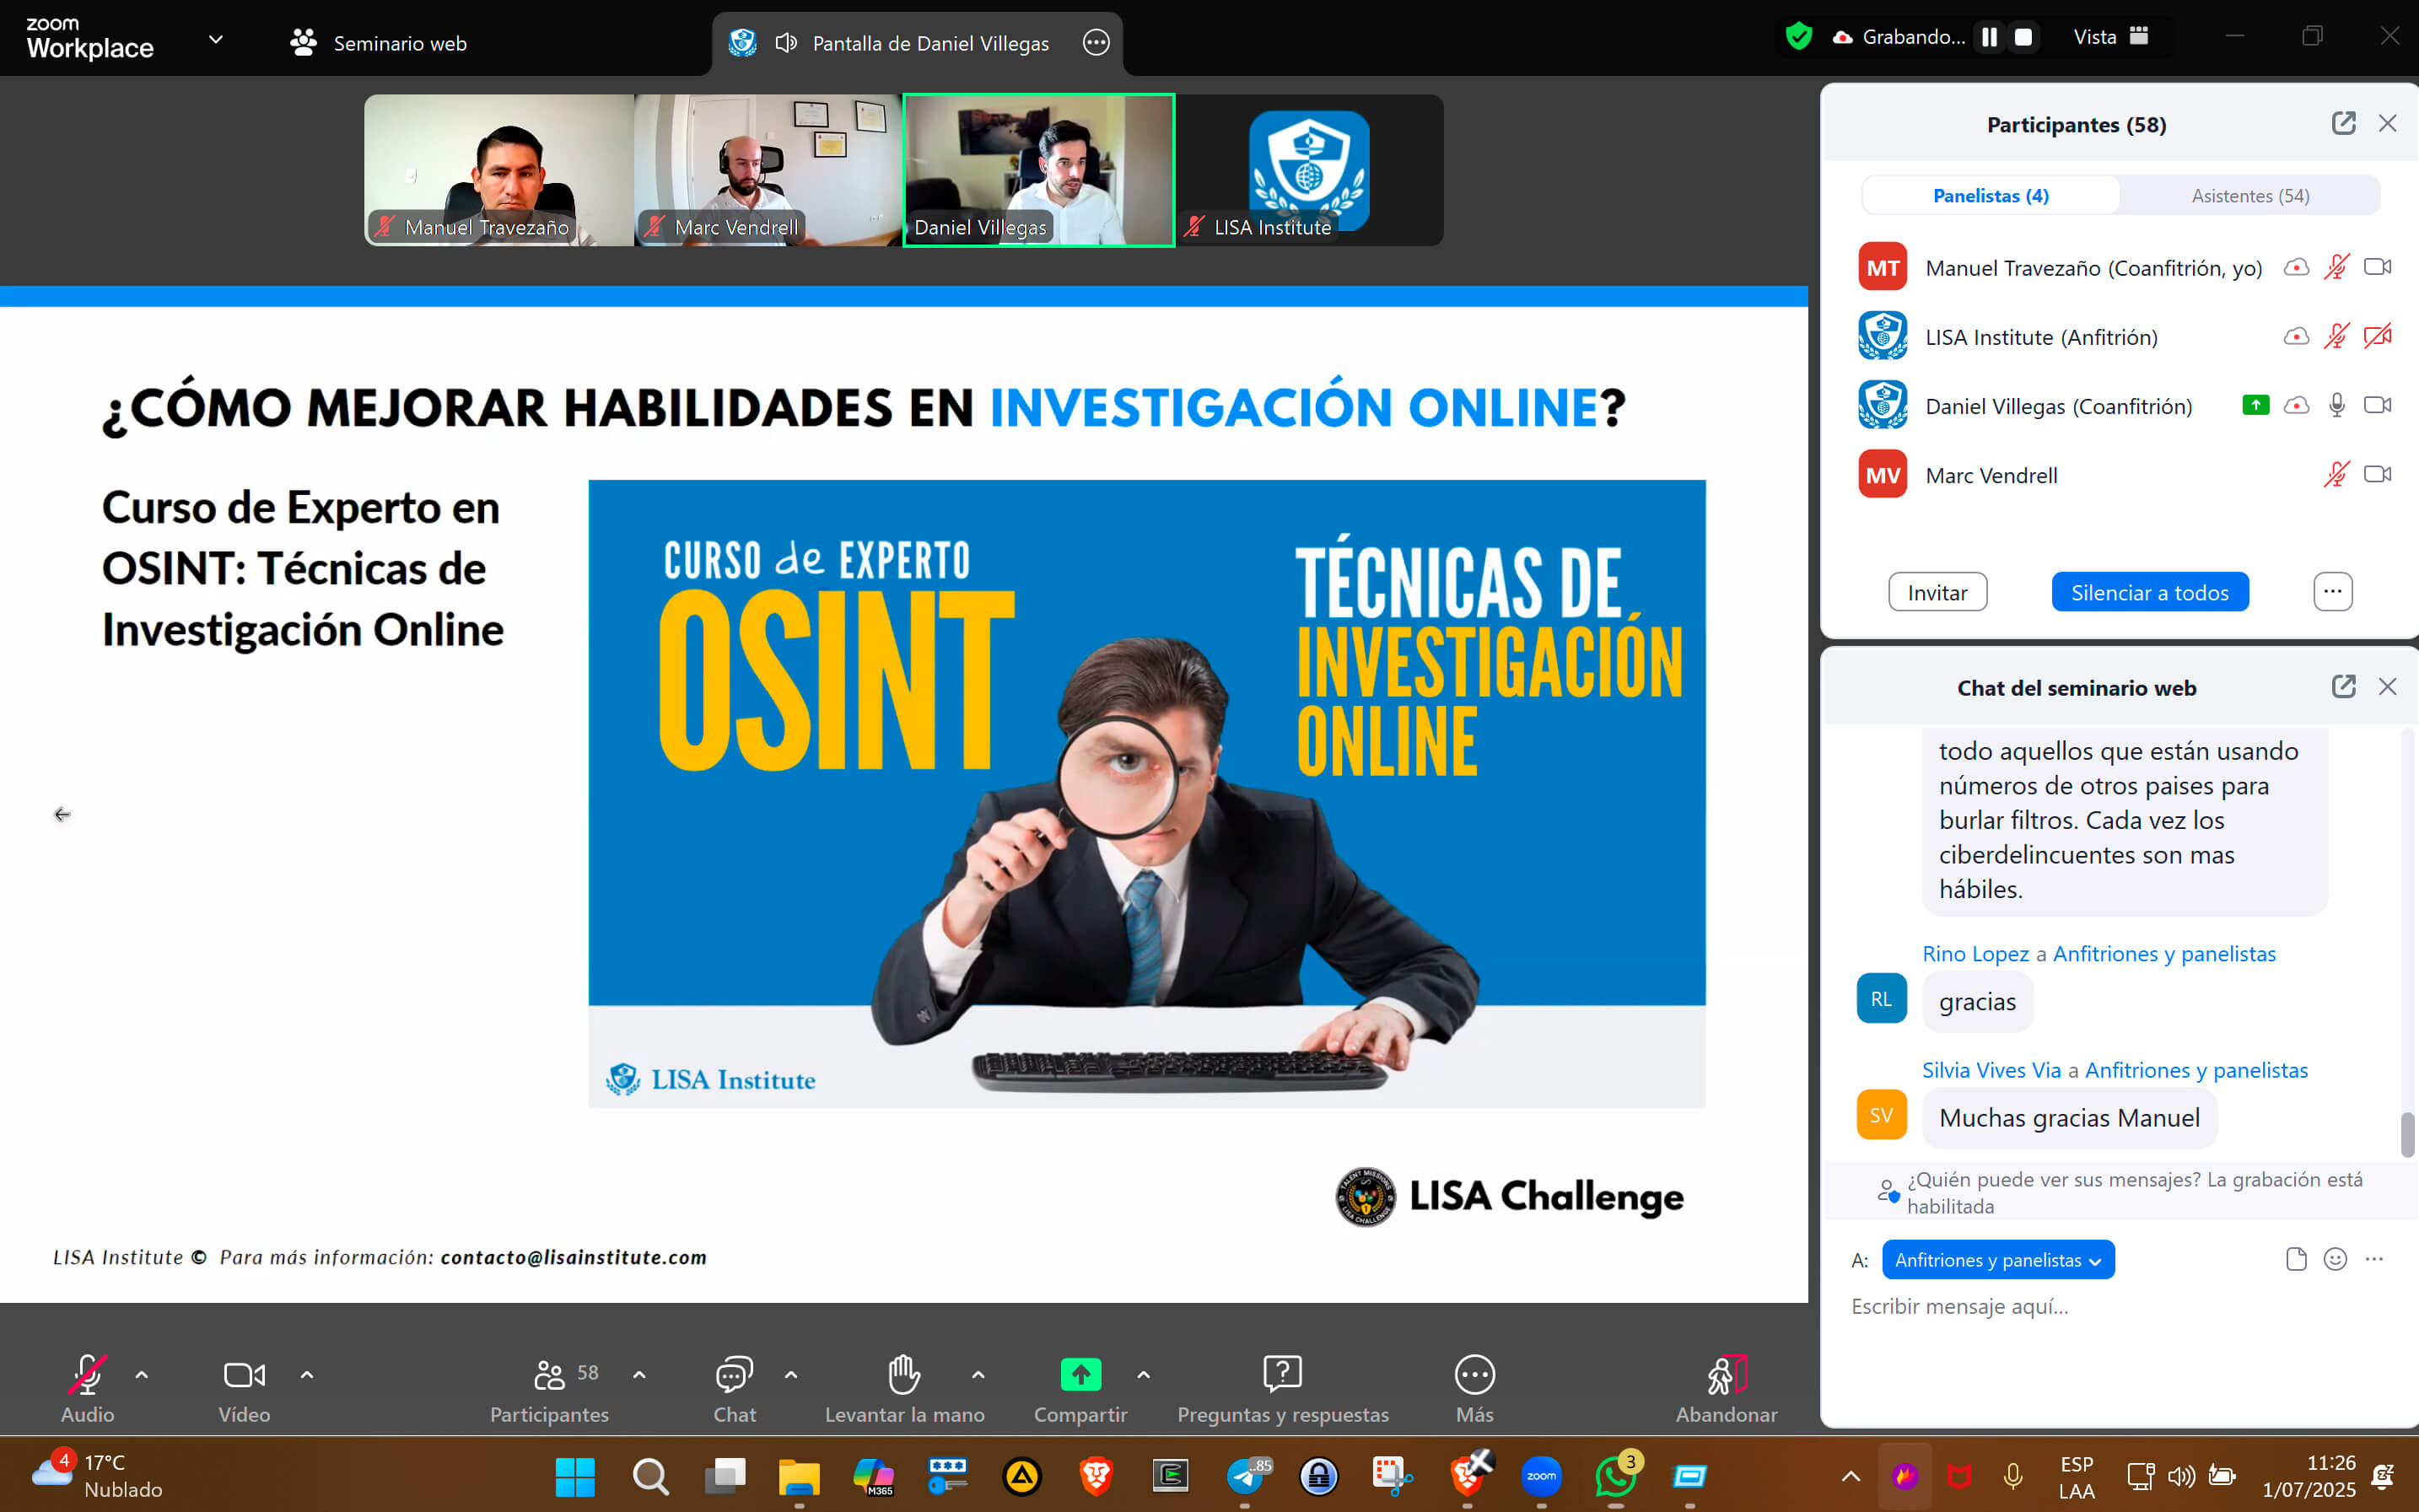Open ¿Quién puede ver sus mensajes? info
The height and width of the screenshot is (1512, 2419).
tap(2119, 1192)
